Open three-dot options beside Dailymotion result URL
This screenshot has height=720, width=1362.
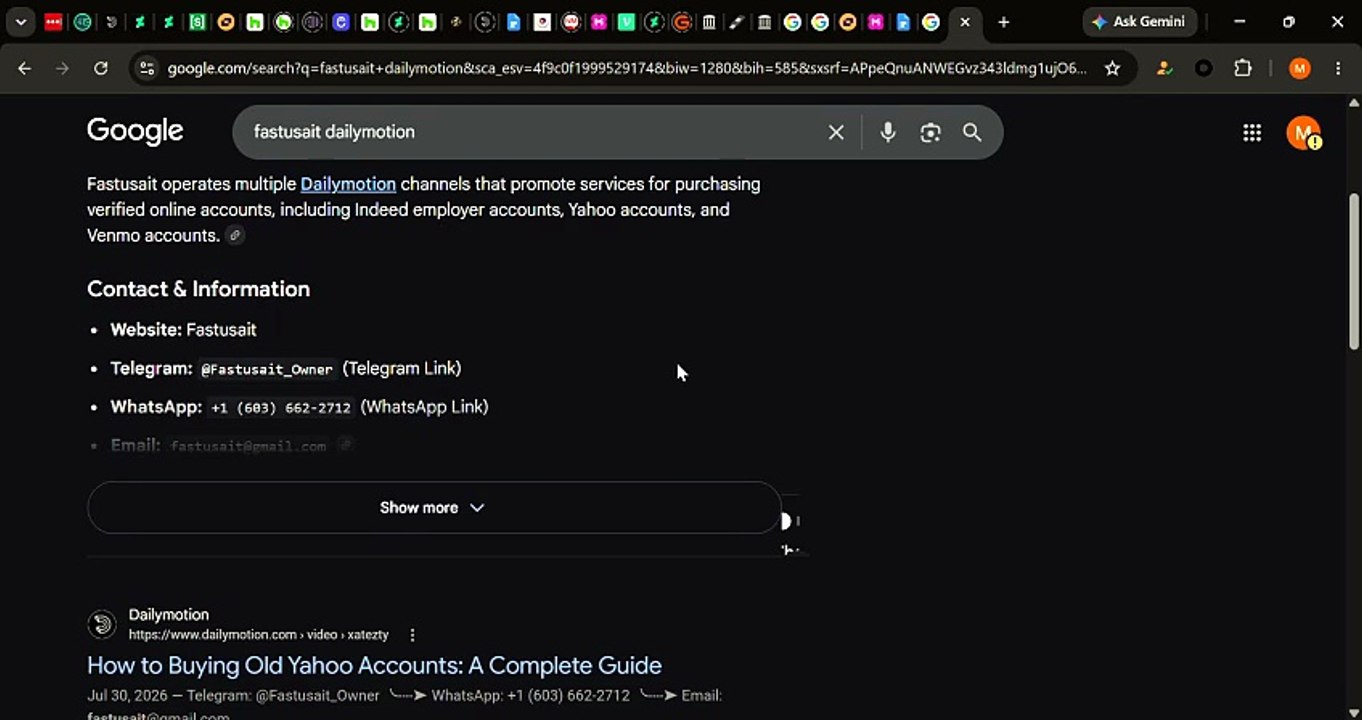tap(412, 635)
